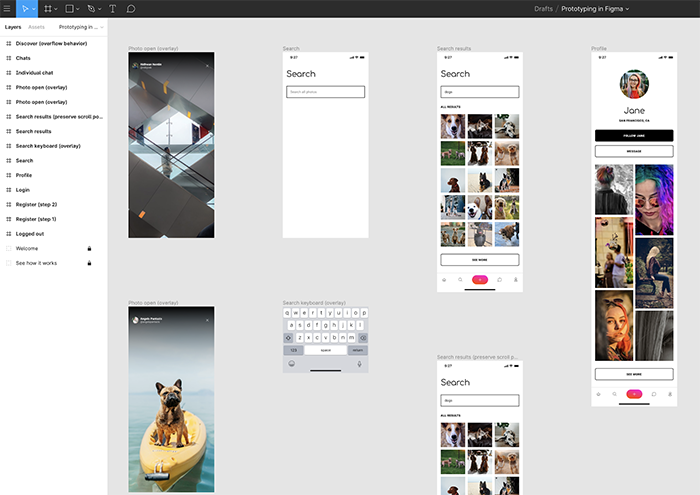Select the Profile layer
Screen dimensions: 700x495
point(24,175)
